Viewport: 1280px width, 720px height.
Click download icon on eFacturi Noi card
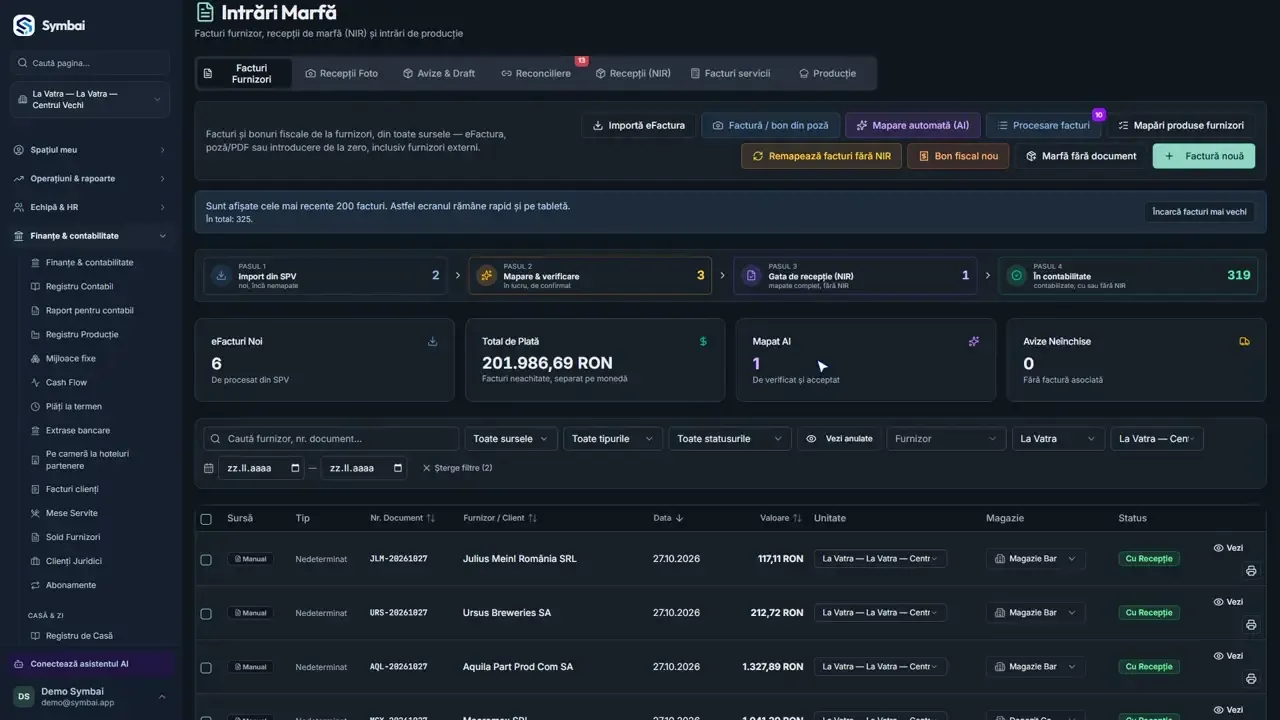(x=433, y=341)
